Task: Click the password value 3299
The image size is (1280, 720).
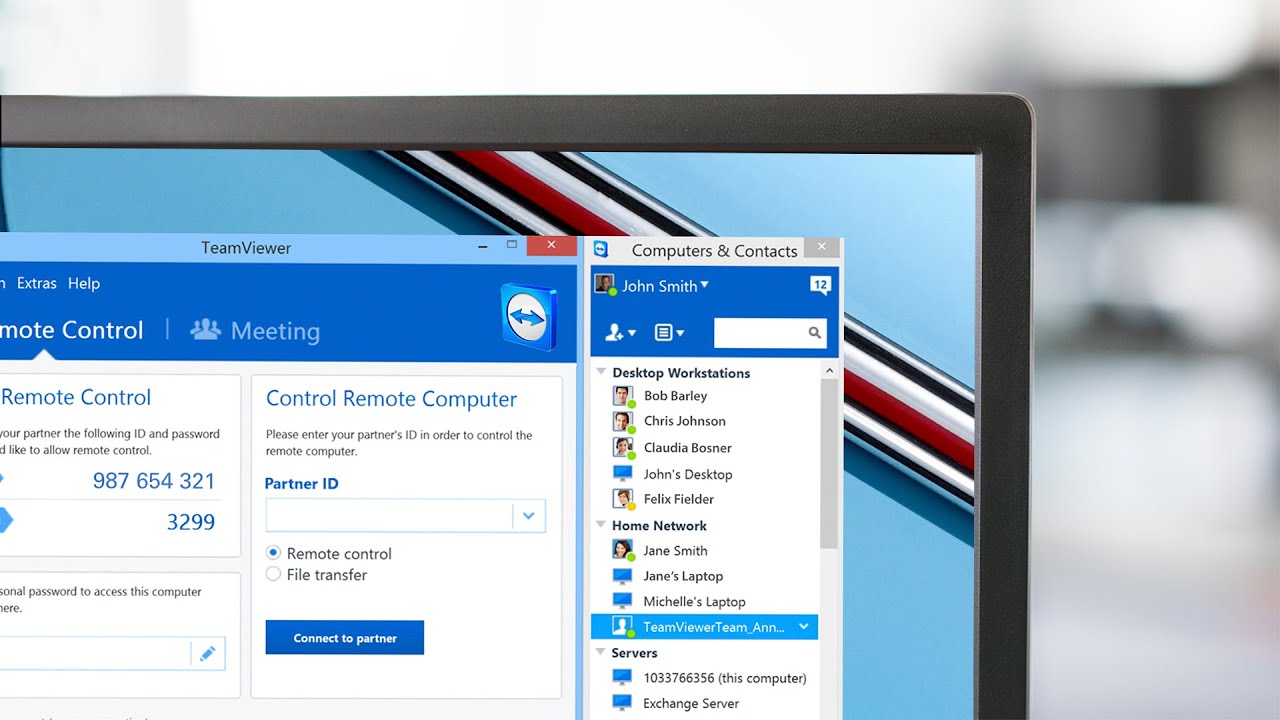Action: (x=191, y=522)
